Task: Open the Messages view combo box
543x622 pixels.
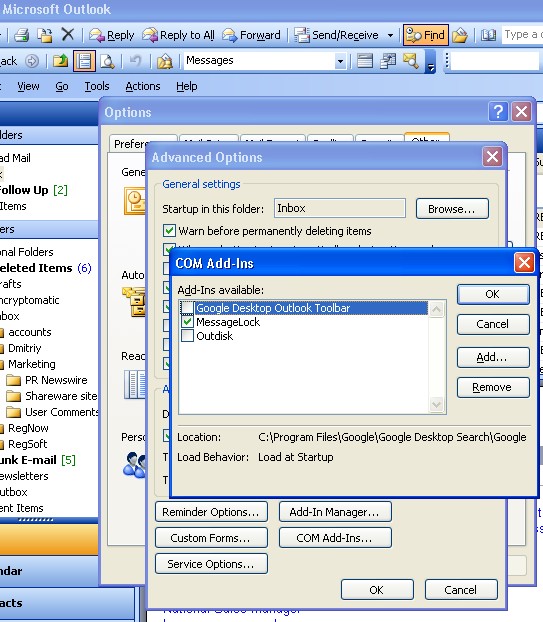Action: pos(264,61)
